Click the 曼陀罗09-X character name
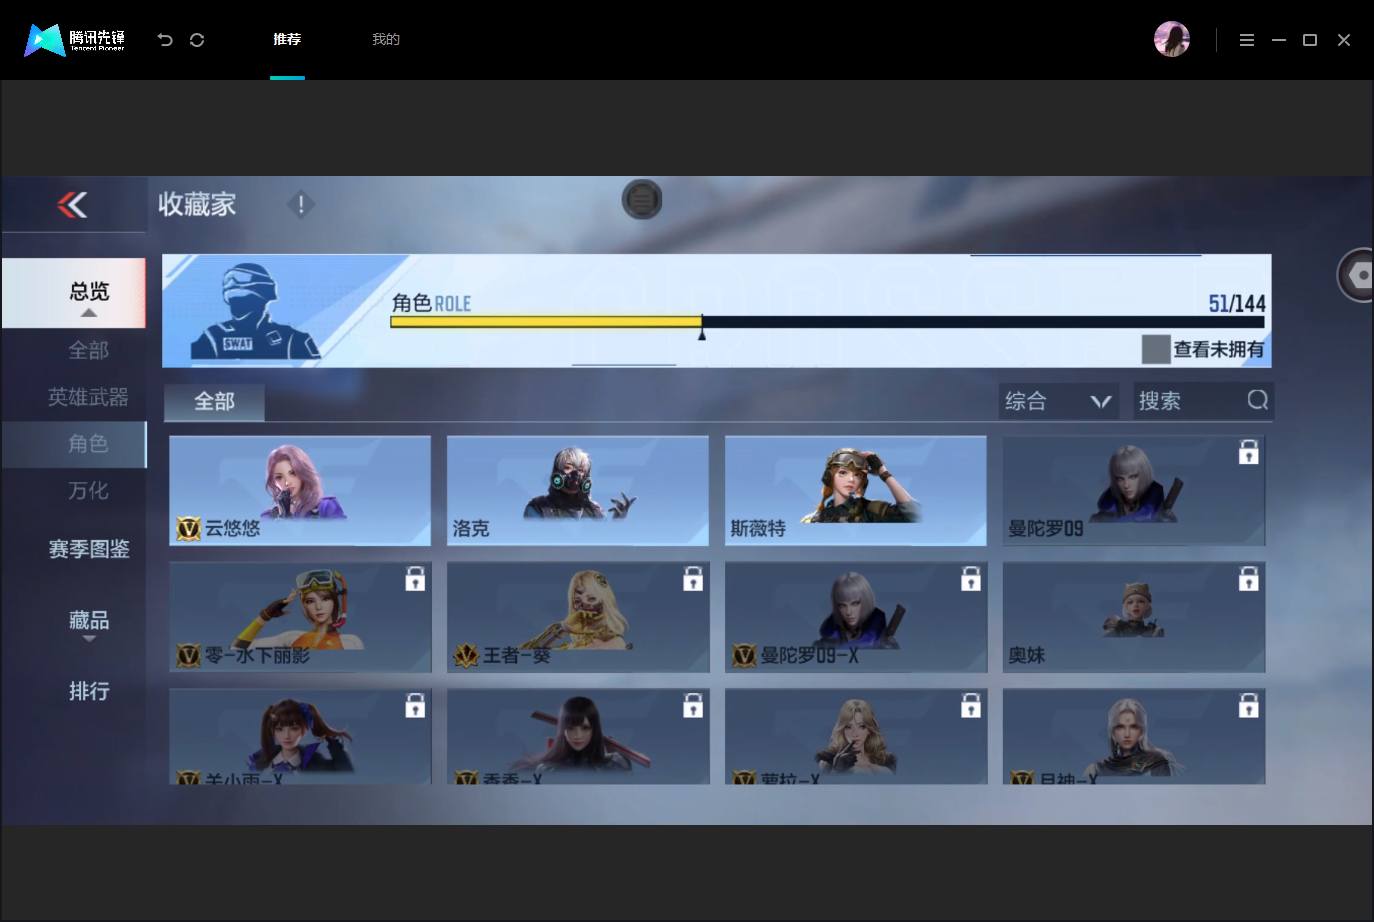The height and width of the screenshot is (922, 1374). pos(810,655)
